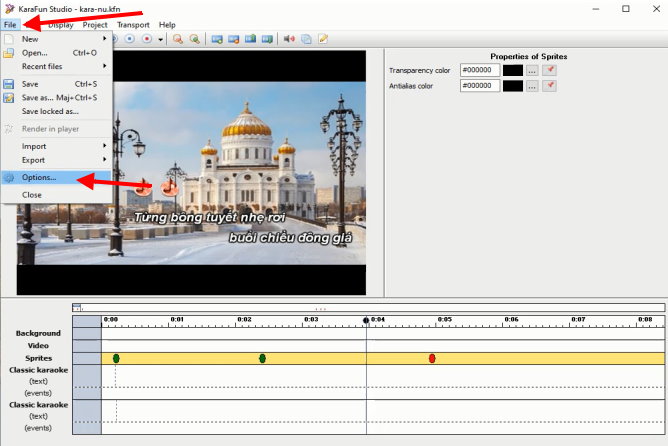Click the '...' button for Antialias color

coord(532,86)
